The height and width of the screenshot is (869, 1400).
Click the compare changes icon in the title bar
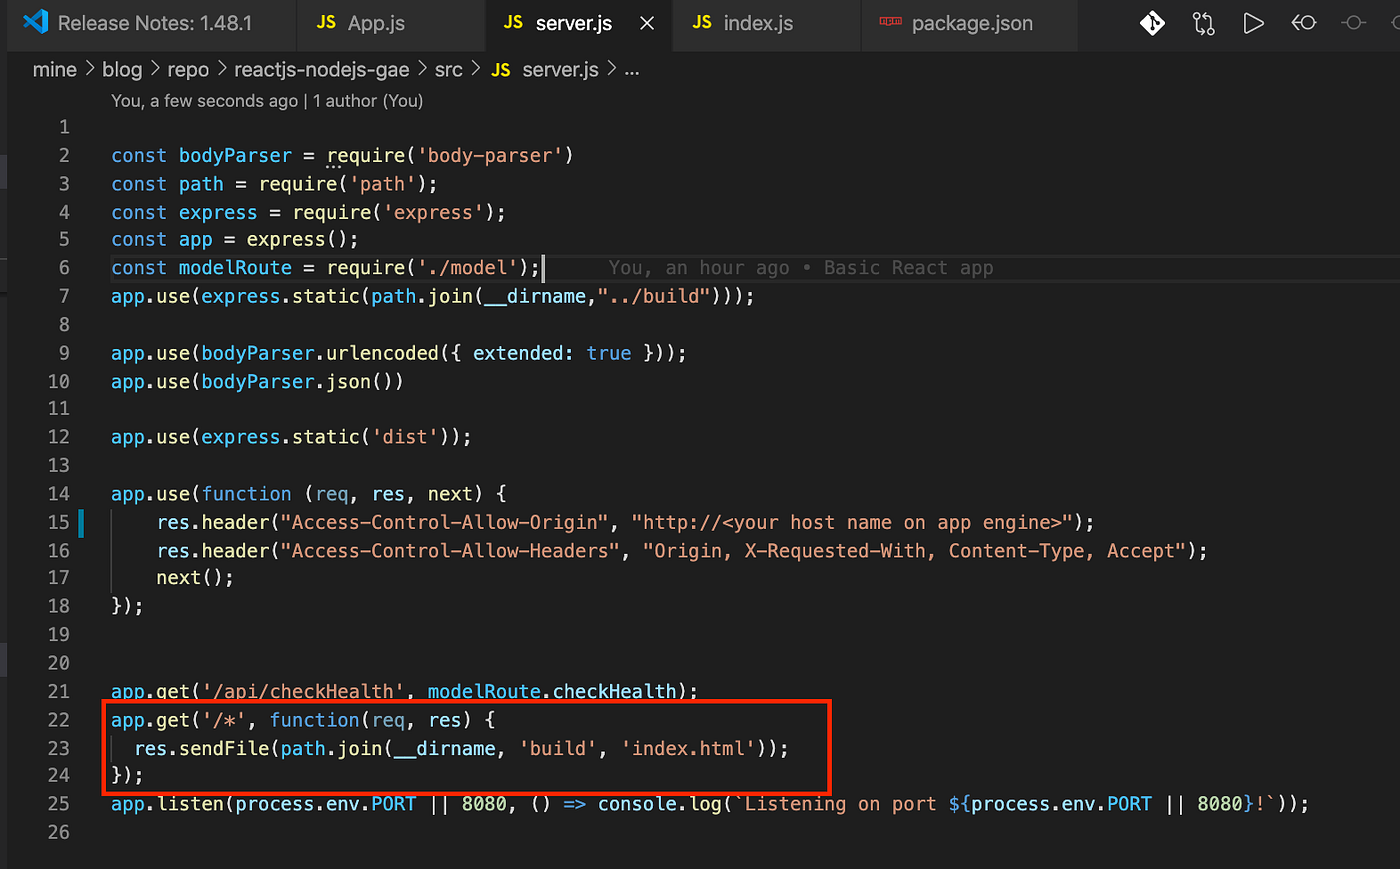point(1203,23)
